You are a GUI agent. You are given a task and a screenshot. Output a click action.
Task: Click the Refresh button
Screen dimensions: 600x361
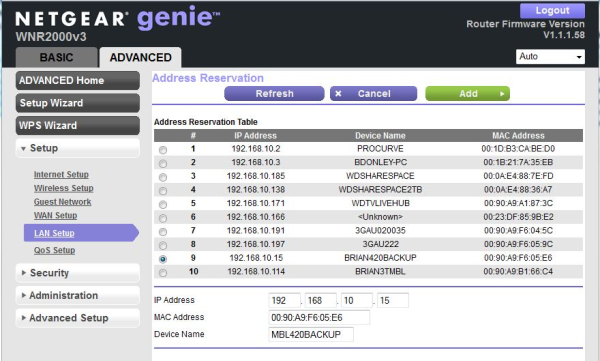(274, 94)
